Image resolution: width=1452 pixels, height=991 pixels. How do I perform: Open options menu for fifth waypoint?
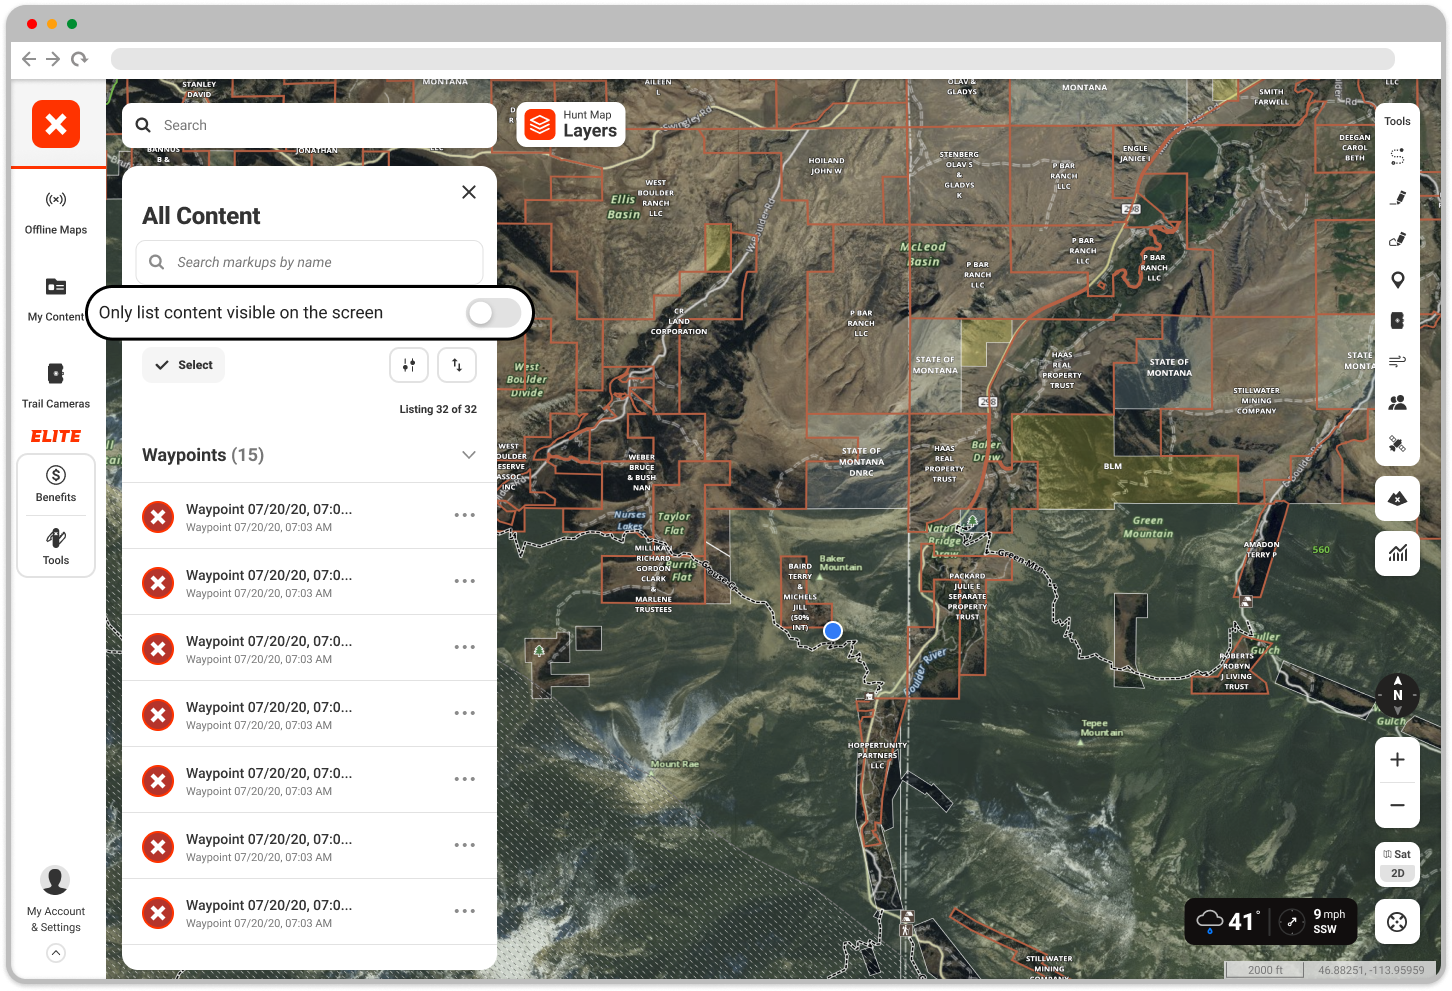(x=465, y=779)
